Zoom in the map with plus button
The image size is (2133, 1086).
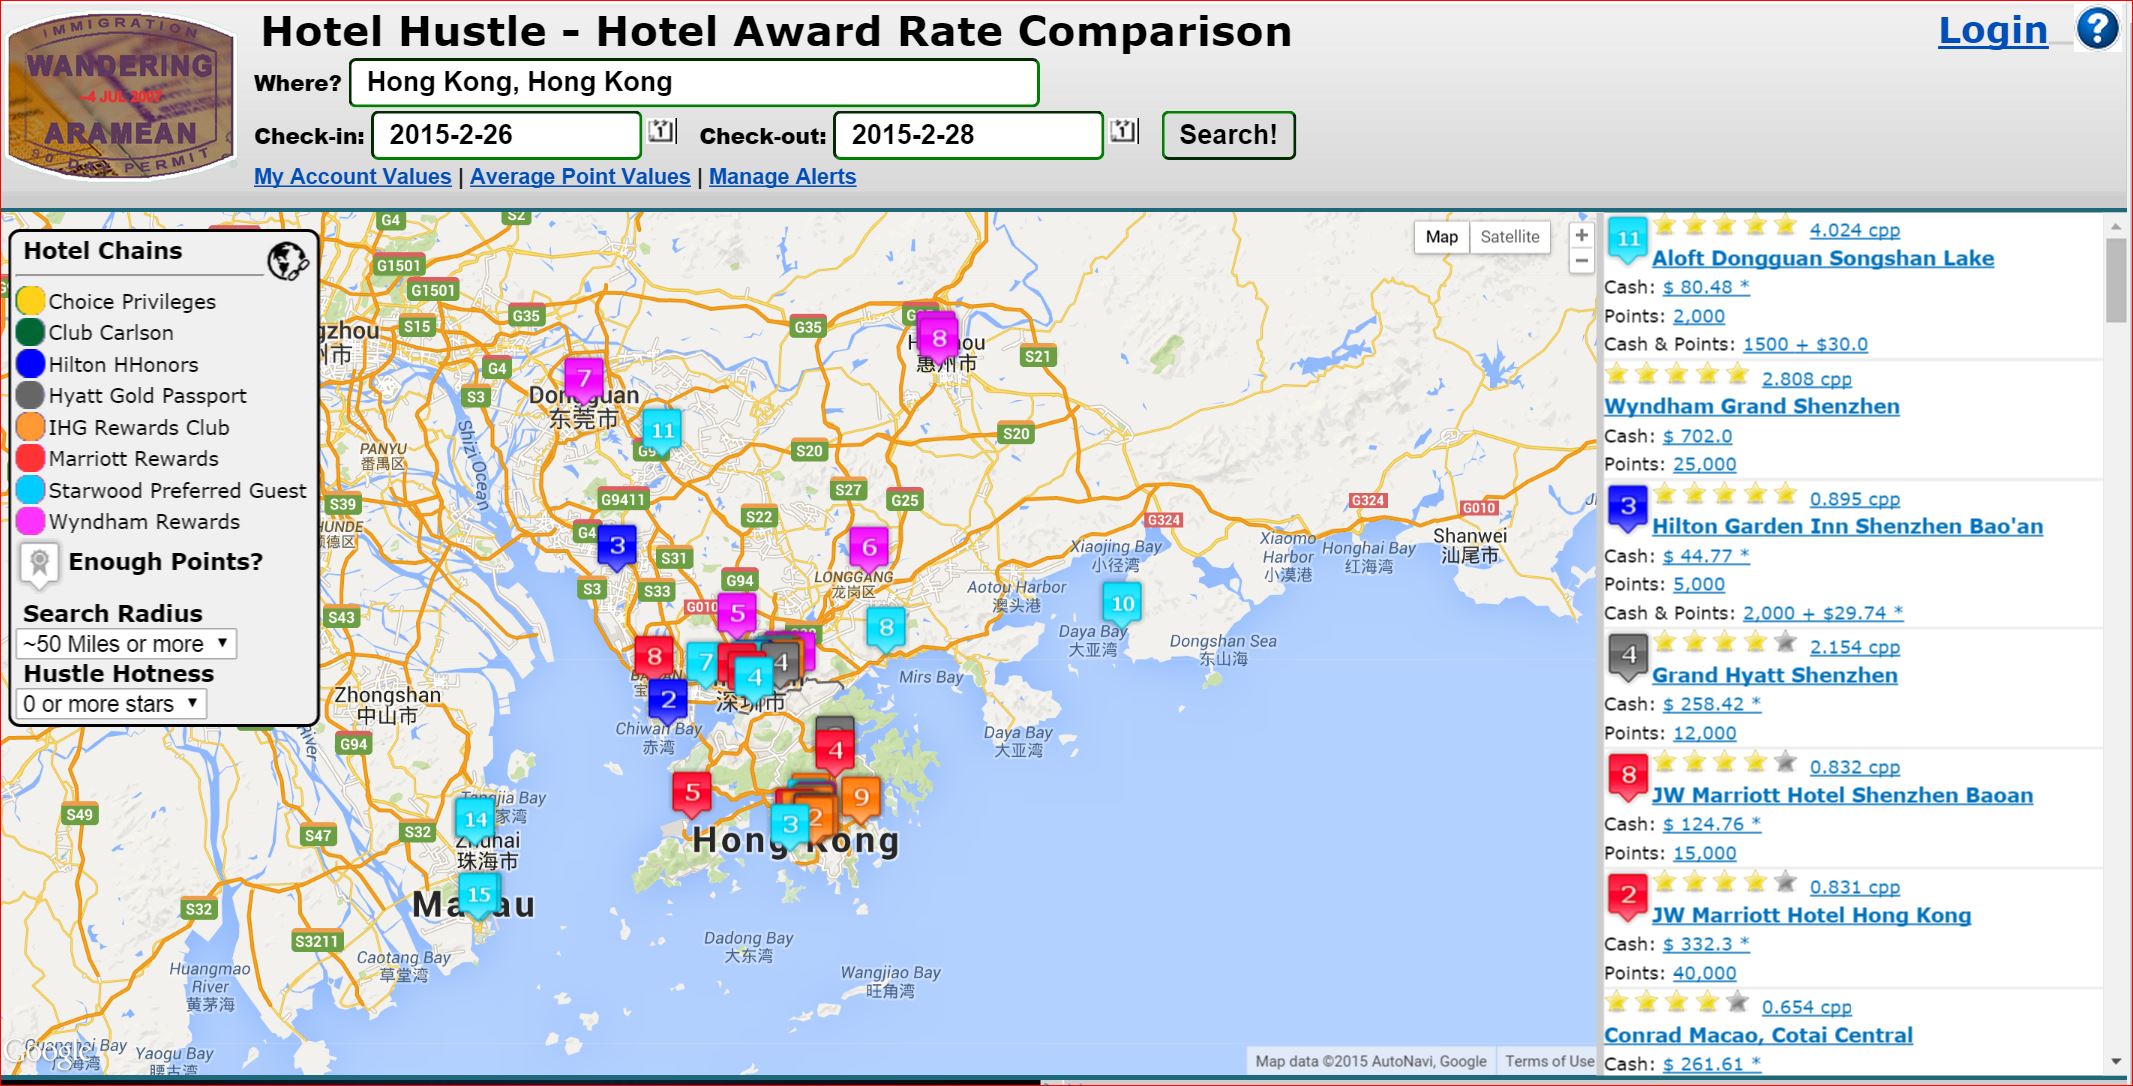[1581, 236]
